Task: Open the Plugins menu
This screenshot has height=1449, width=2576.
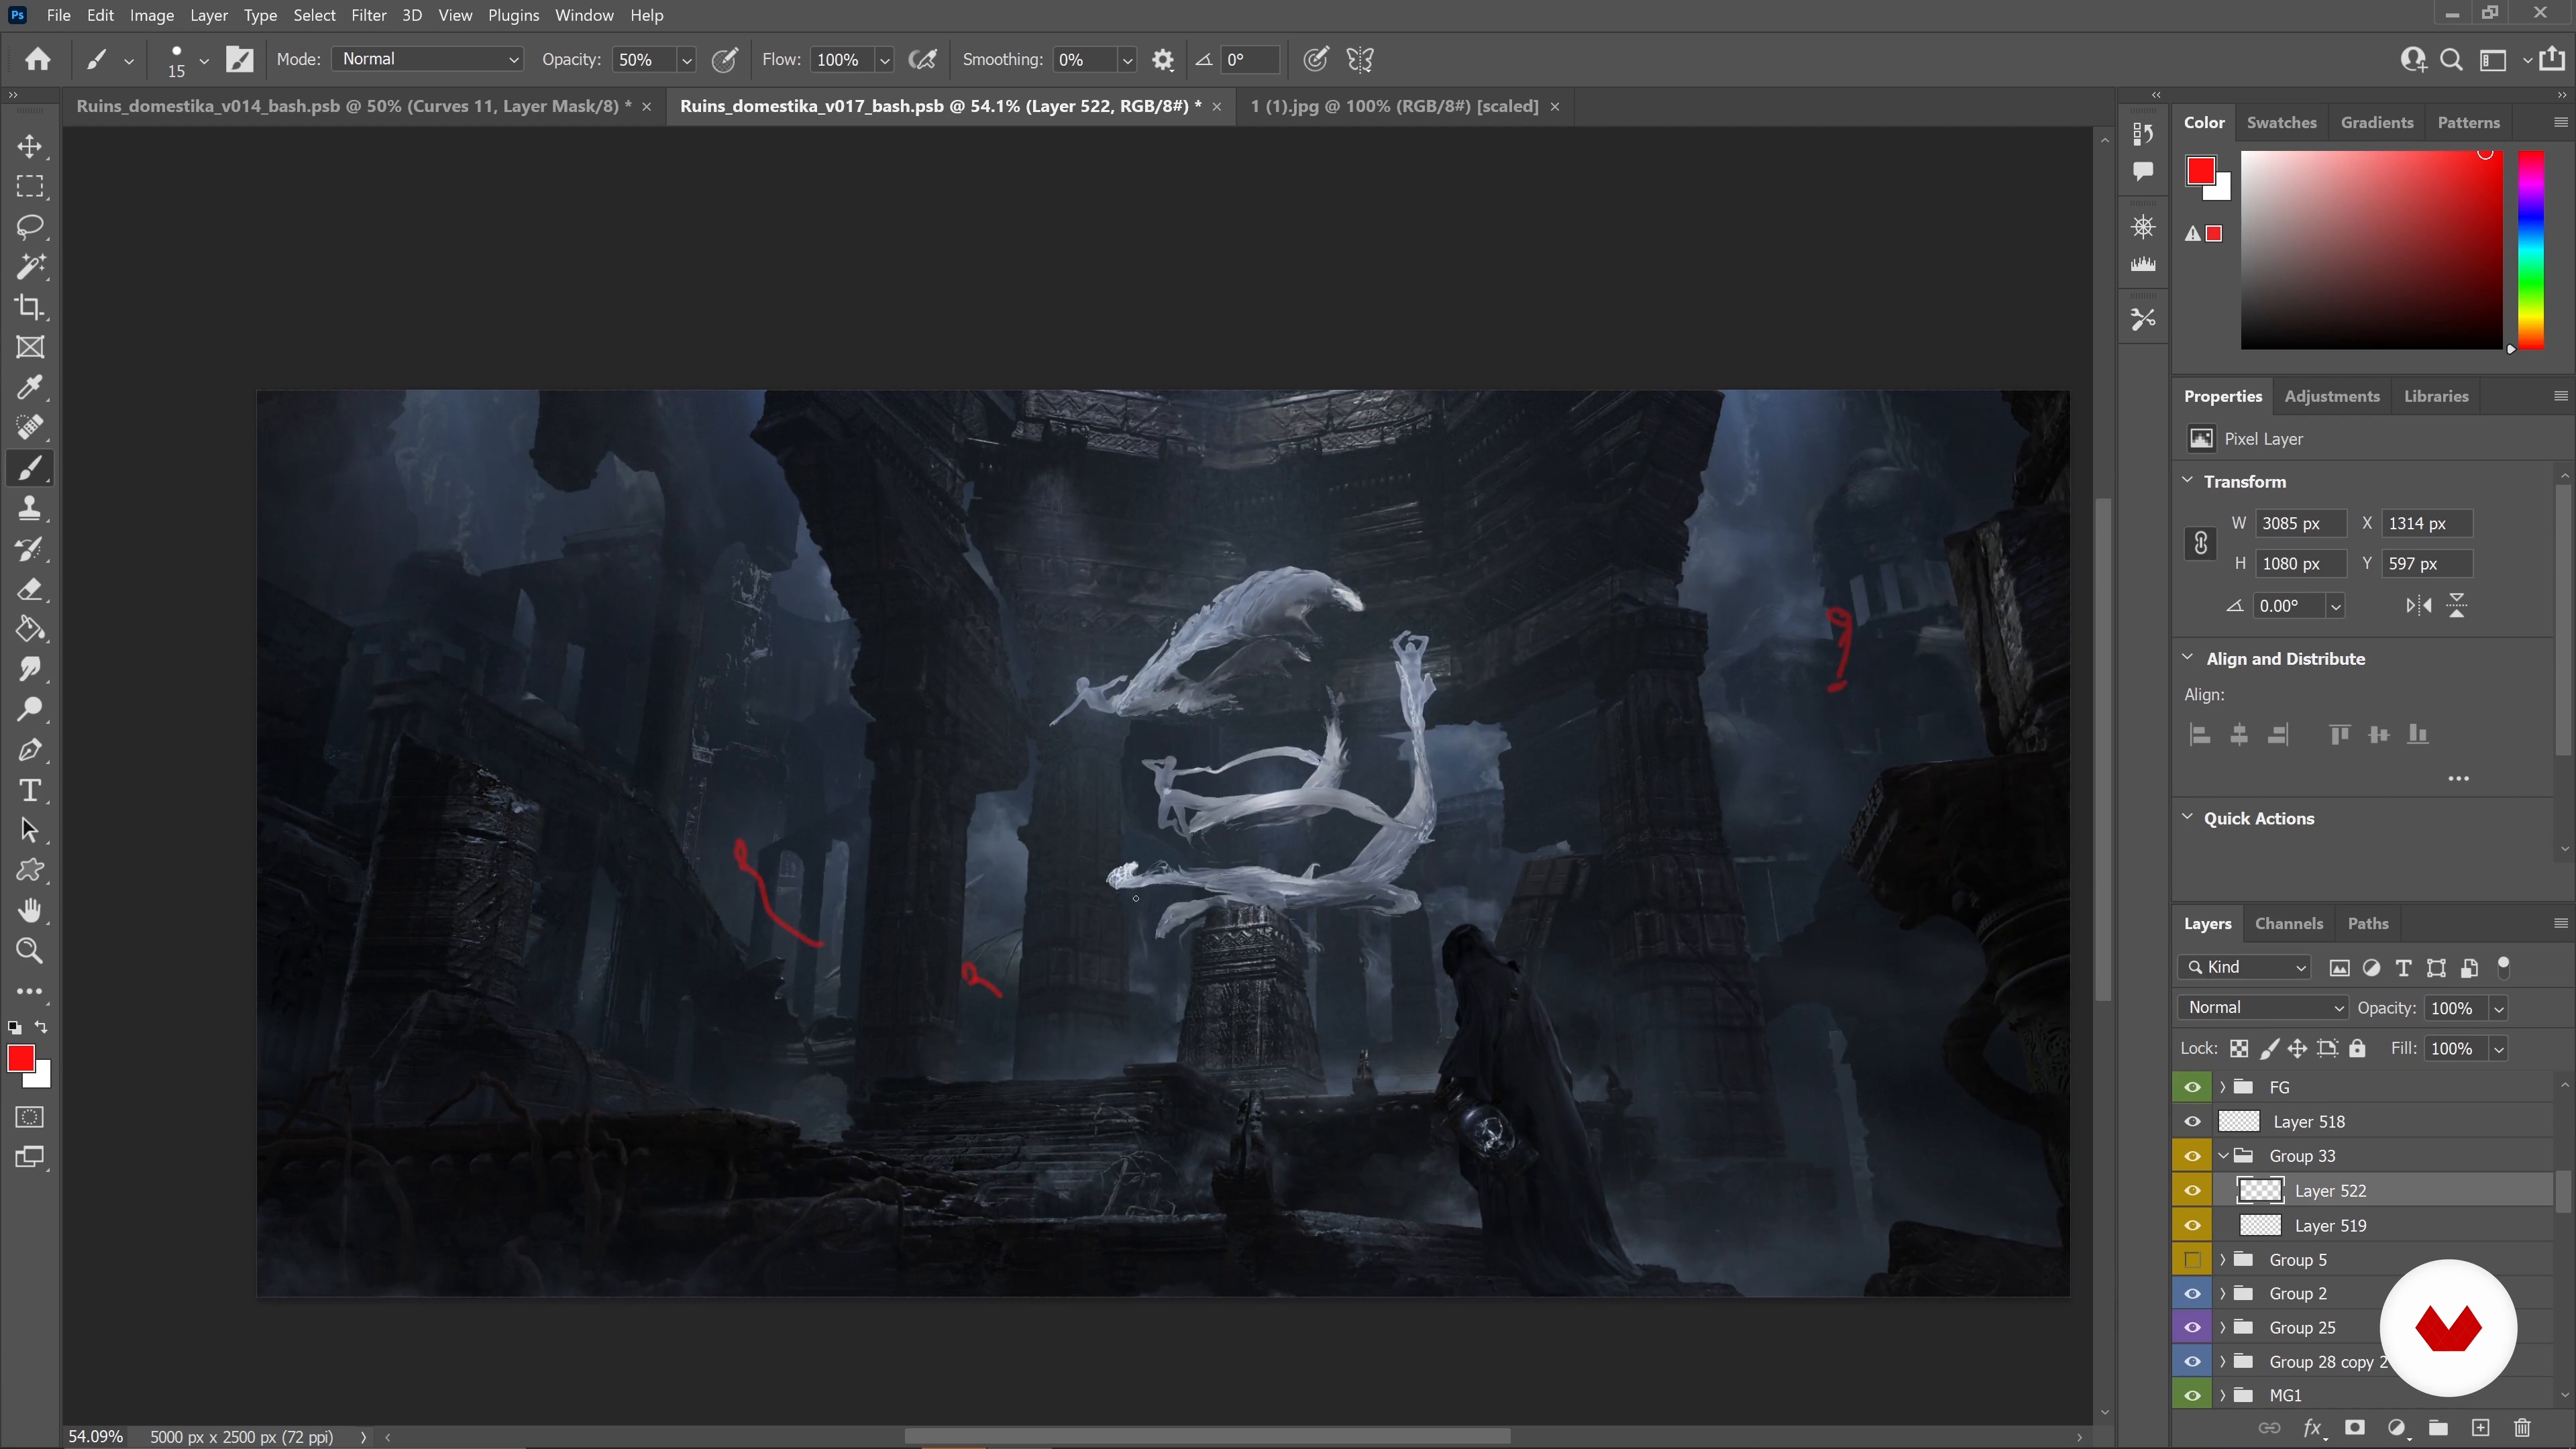Action: click(x=513, y=15)
